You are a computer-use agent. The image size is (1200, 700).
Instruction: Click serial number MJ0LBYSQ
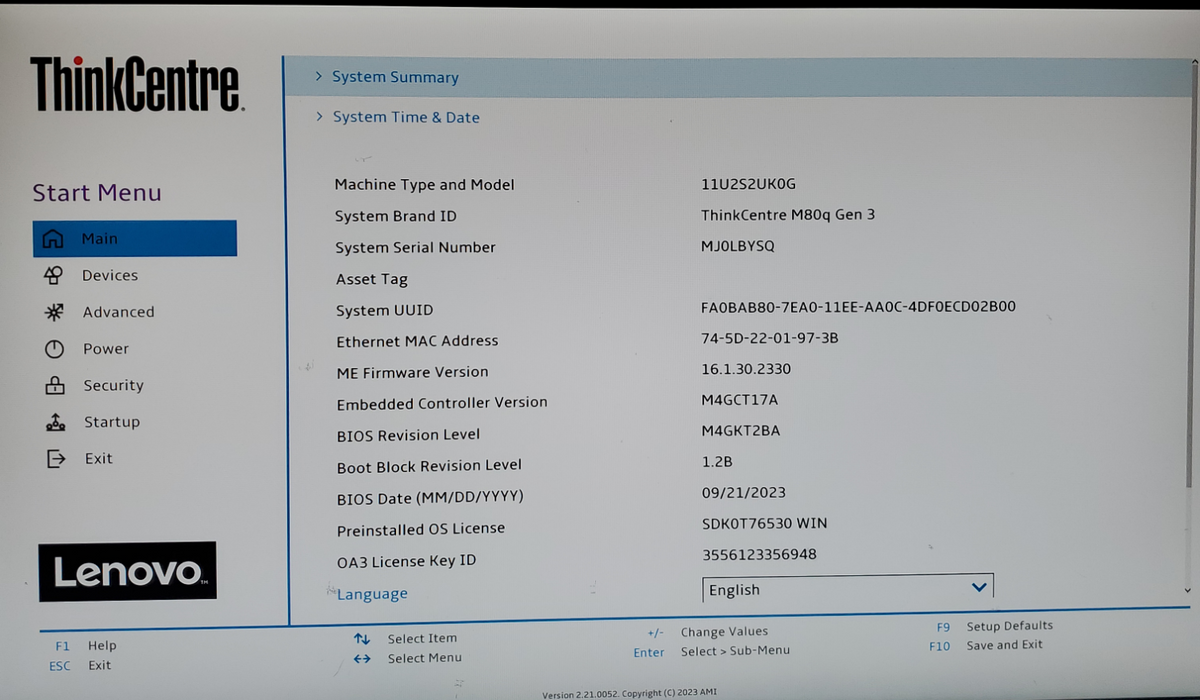pos(738,245)
